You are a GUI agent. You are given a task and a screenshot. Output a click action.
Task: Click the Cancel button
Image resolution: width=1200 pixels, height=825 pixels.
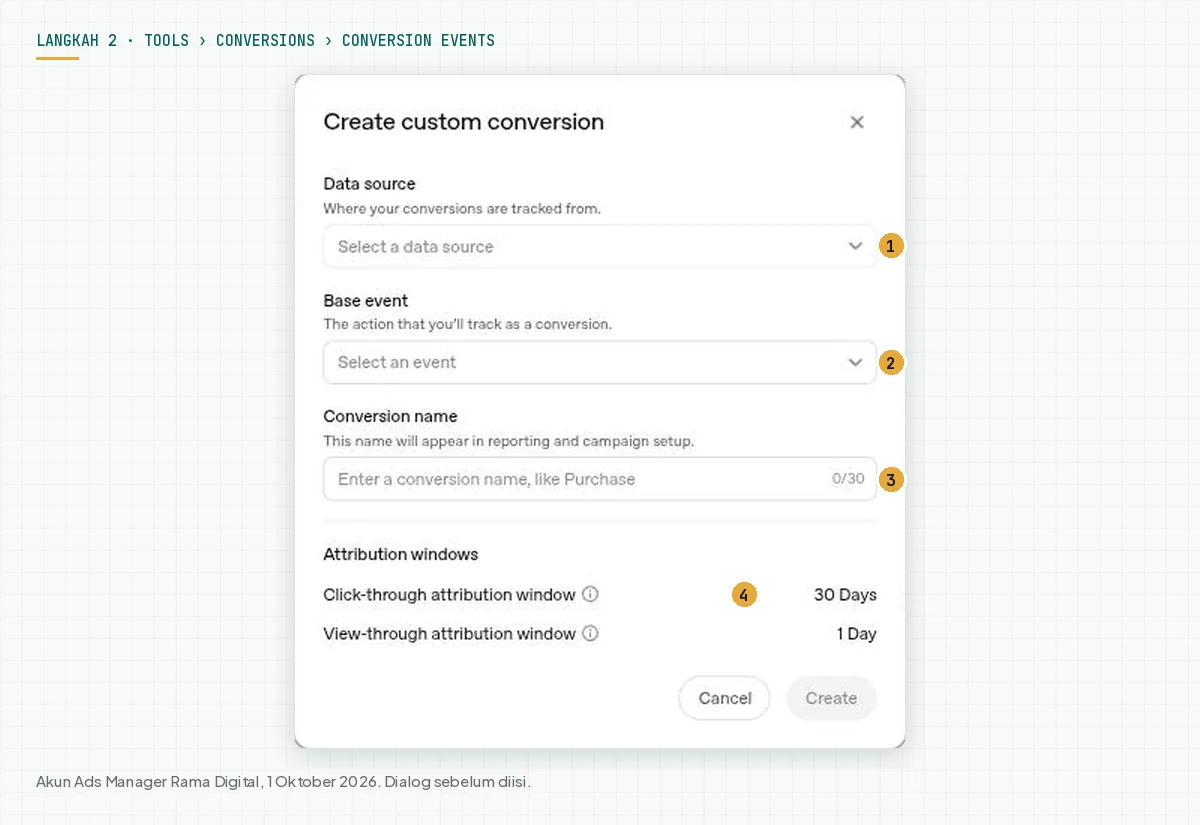724,698
